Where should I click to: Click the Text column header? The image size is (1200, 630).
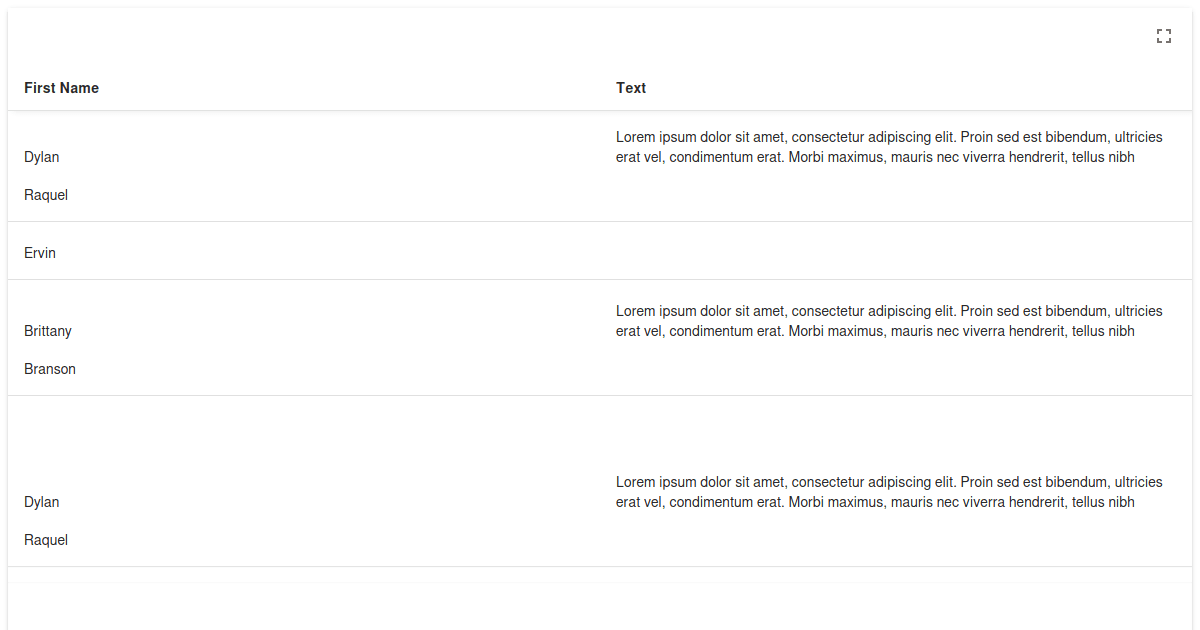click(631, 88)
